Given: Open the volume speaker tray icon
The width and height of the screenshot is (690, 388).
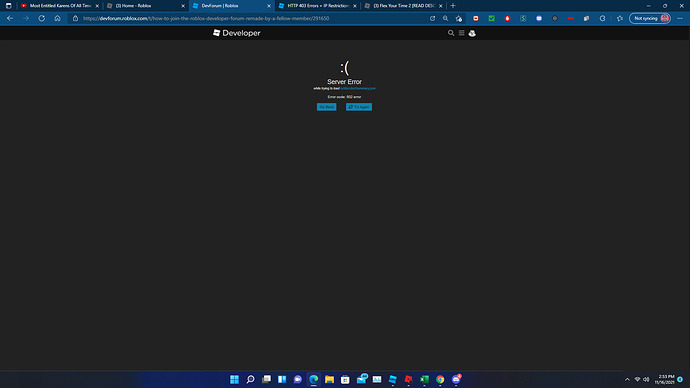Looking at the screenshot, I should click(646, 379).
